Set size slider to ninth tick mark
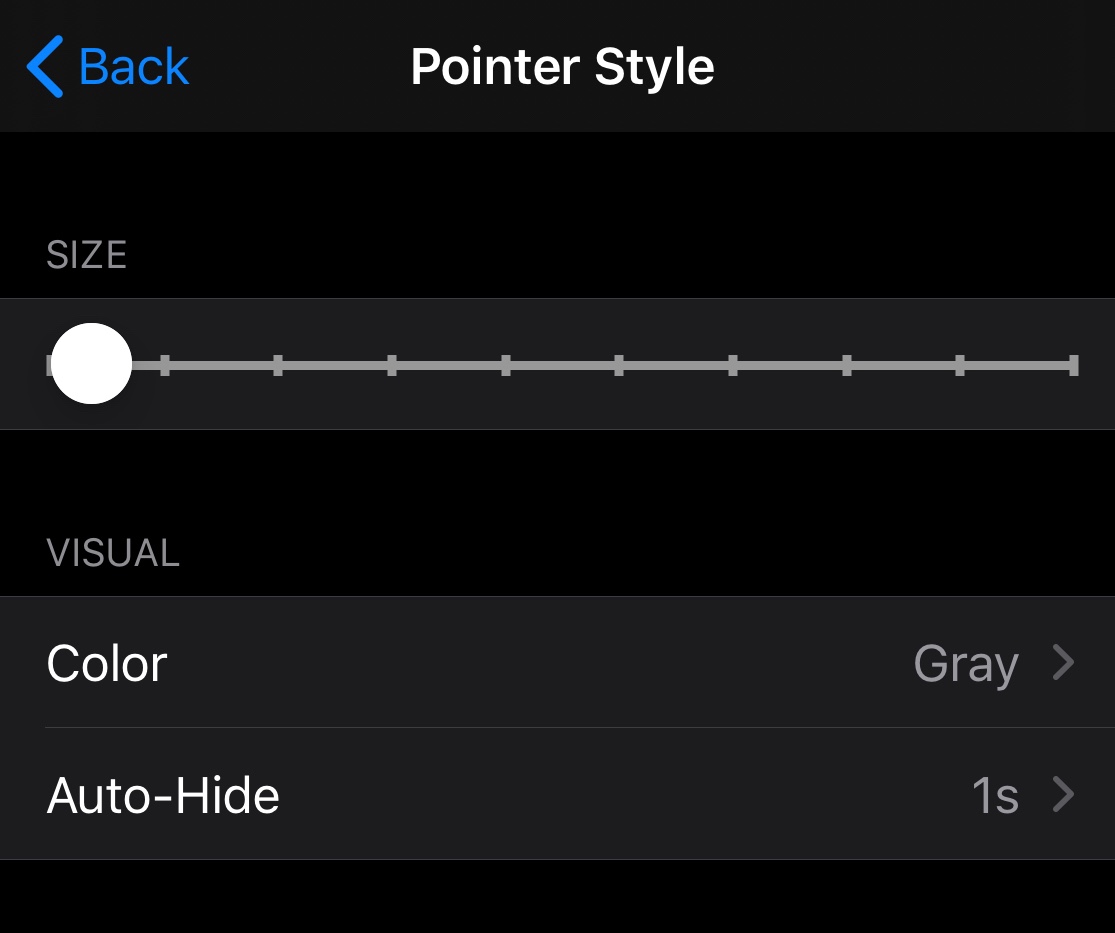This screenshot has width=1115, height=933. click(960, 365)
